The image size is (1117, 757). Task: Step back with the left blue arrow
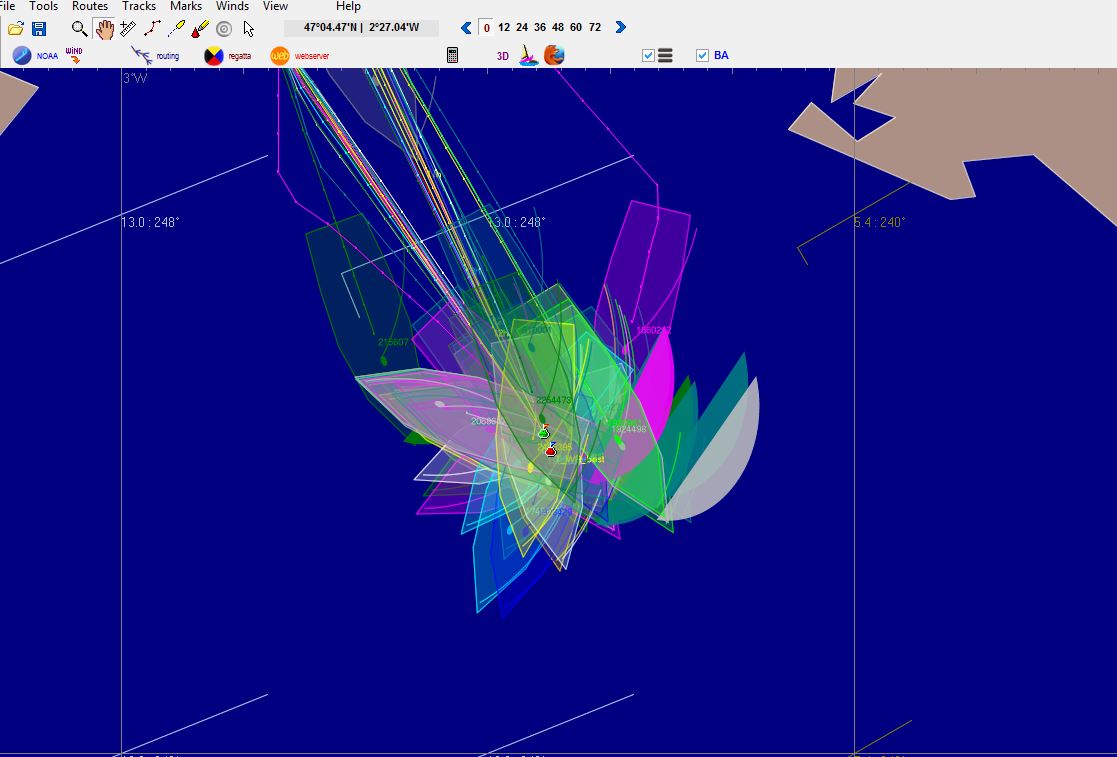(466, 28)
